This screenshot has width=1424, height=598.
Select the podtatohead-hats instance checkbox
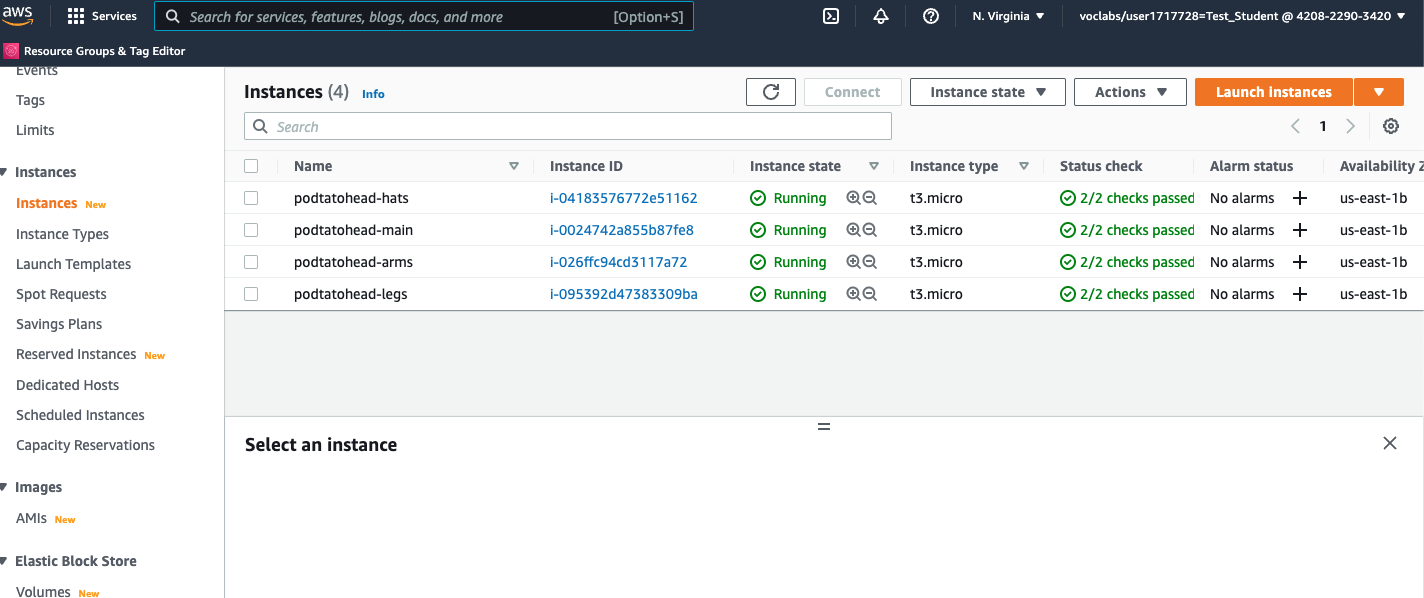pos(251,198)
